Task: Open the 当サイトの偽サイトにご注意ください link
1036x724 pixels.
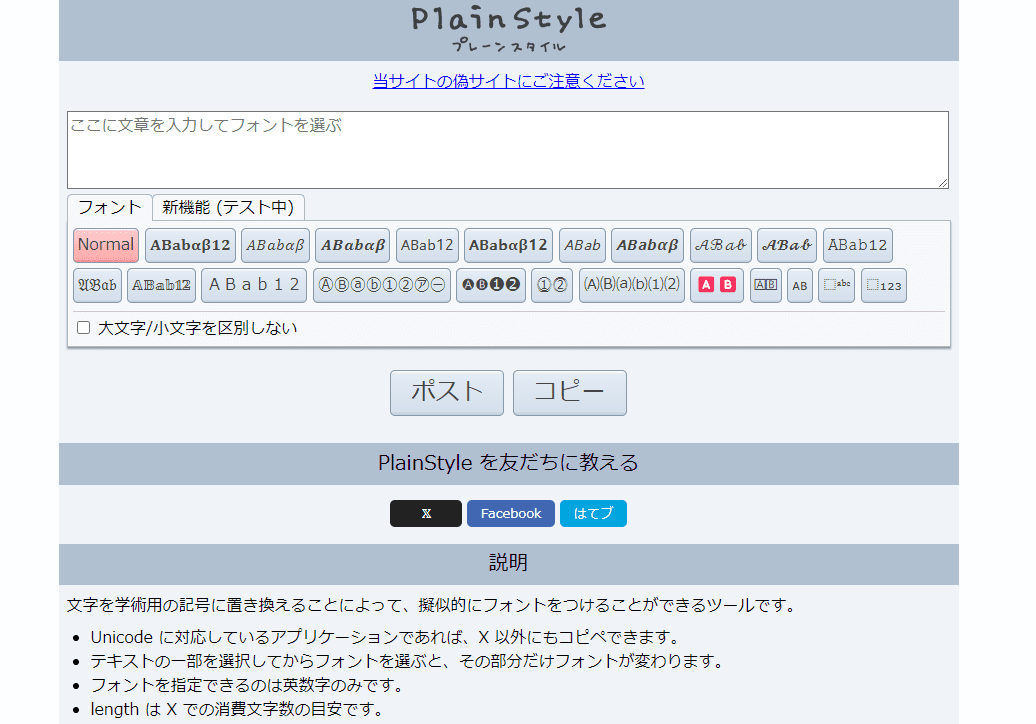Action: (x=509, y=81)
